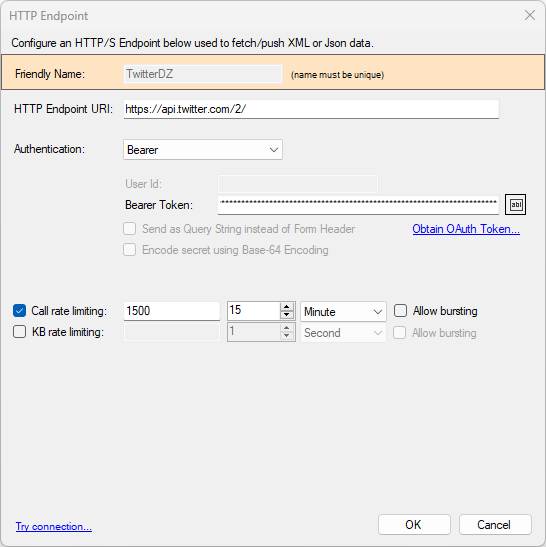Click the interval value 15 box
This screenshot has height=547, width=546.
[254, 310]
